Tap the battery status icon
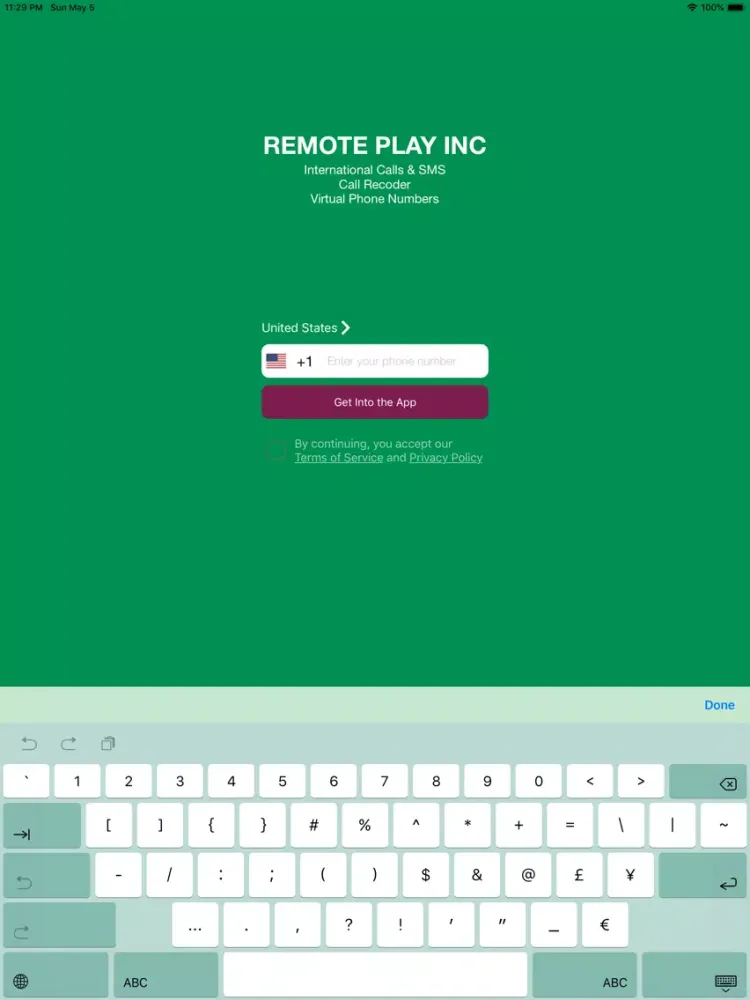 tap(735, 8)
